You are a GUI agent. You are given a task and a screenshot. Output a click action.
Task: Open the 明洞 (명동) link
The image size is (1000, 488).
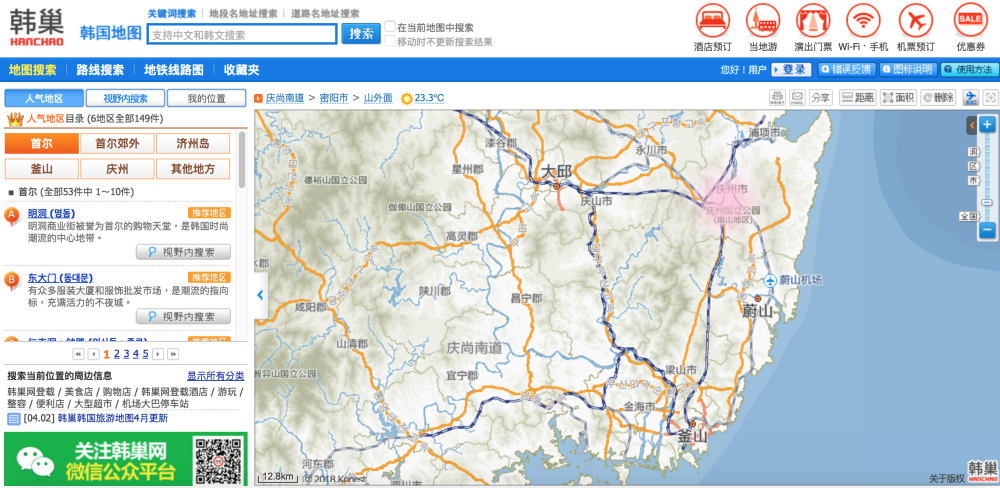point(52,213)
